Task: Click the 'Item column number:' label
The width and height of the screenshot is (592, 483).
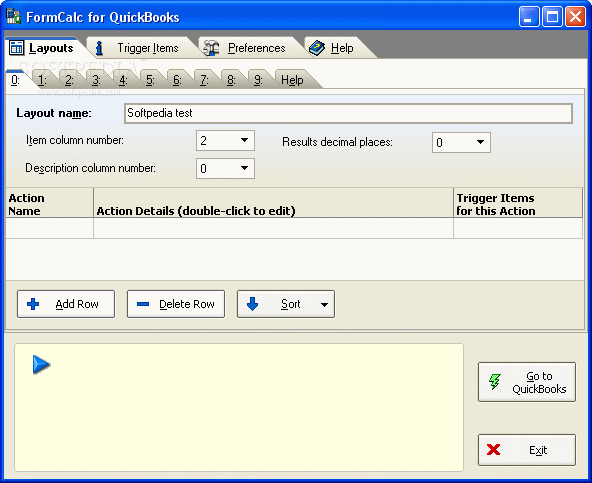Action: 74,140
